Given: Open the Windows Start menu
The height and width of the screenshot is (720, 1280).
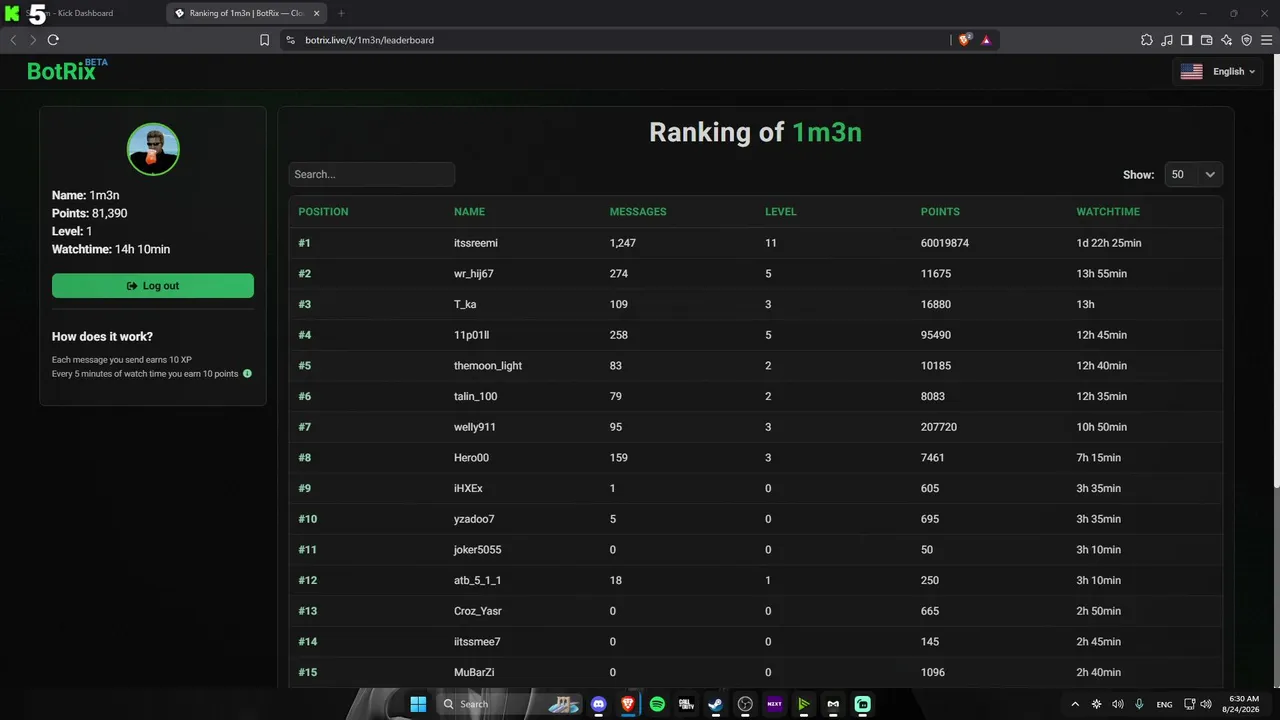Looking at the screenshot, I should click(x=418, y=704).
